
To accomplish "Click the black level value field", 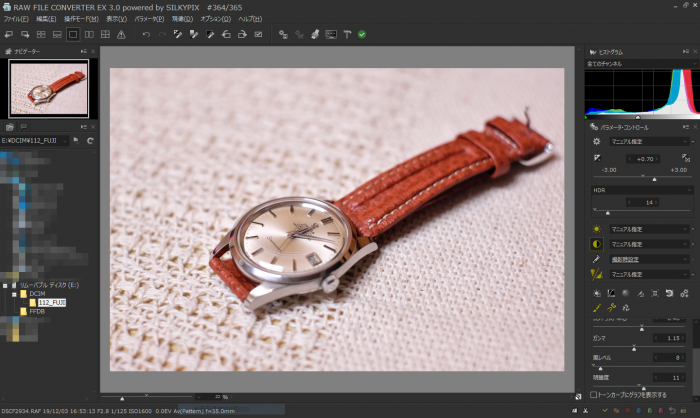I will pos(669,358).
